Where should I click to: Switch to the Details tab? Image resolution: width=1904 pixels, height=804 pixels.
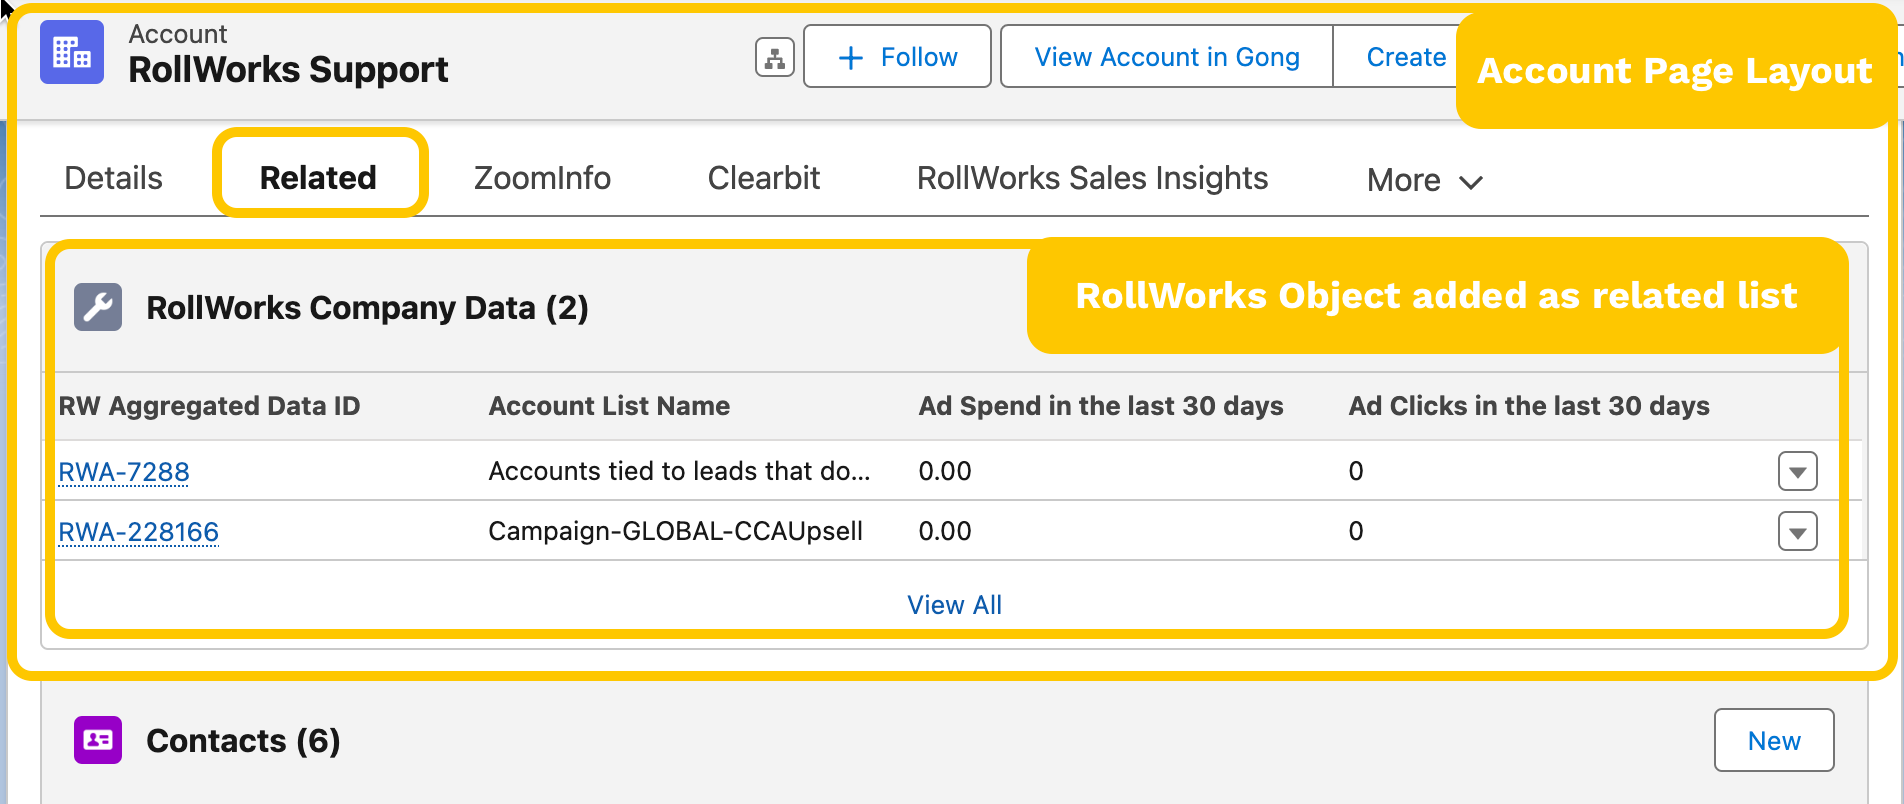[113, 178]
